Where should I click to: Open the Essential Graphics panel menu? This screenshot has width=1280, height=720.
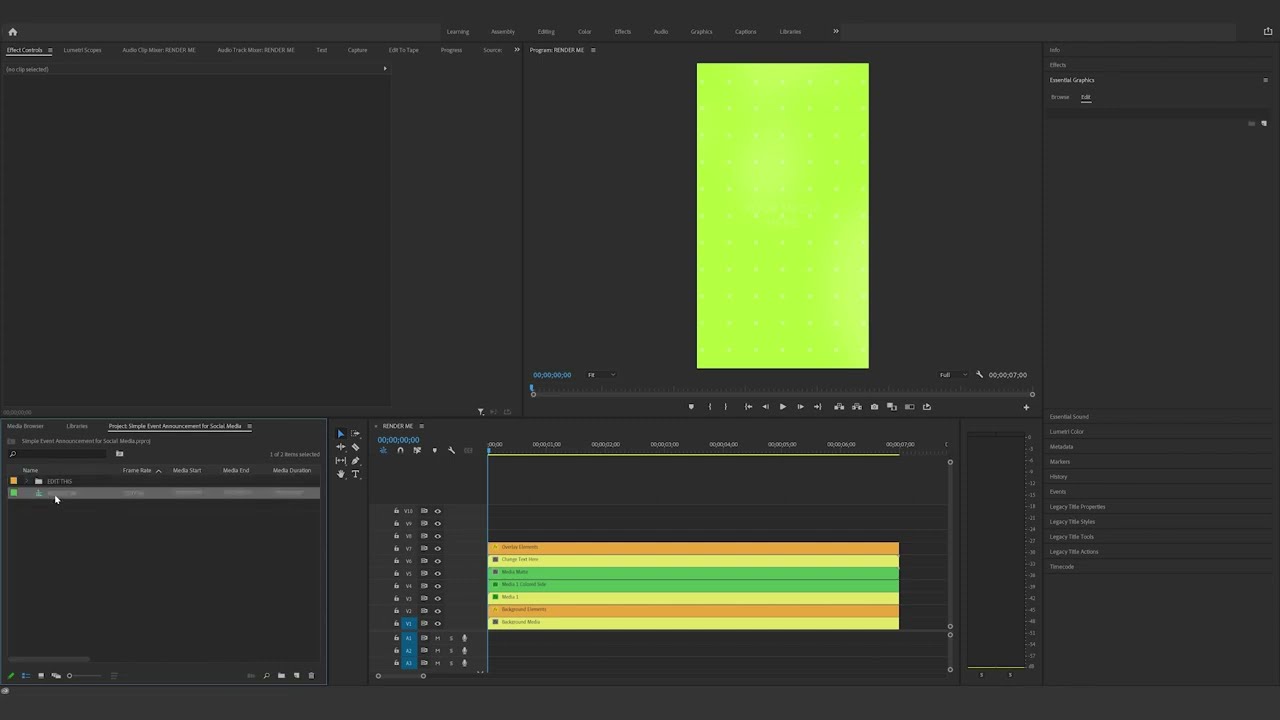point(1266,80)
